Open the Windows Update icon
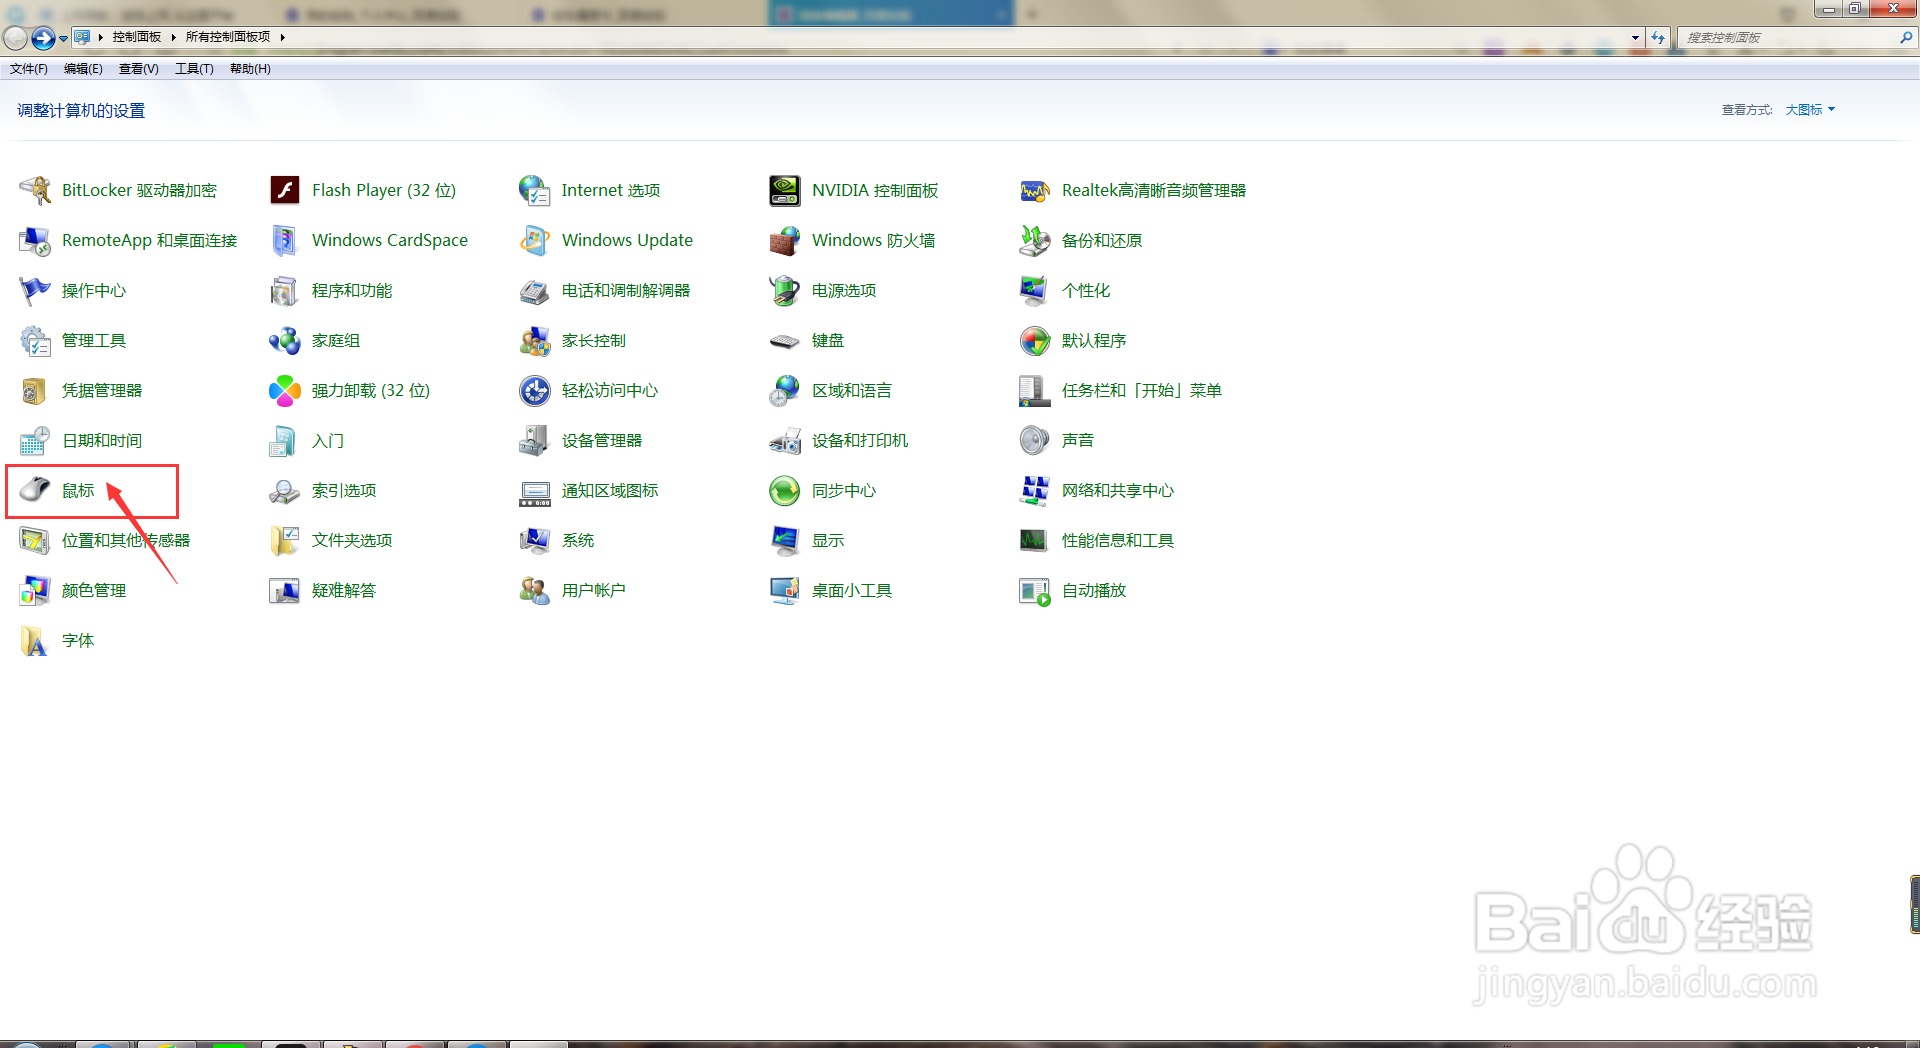Image resolution: width=1920 pixels, height=1048 pixels. pos(535,240)
